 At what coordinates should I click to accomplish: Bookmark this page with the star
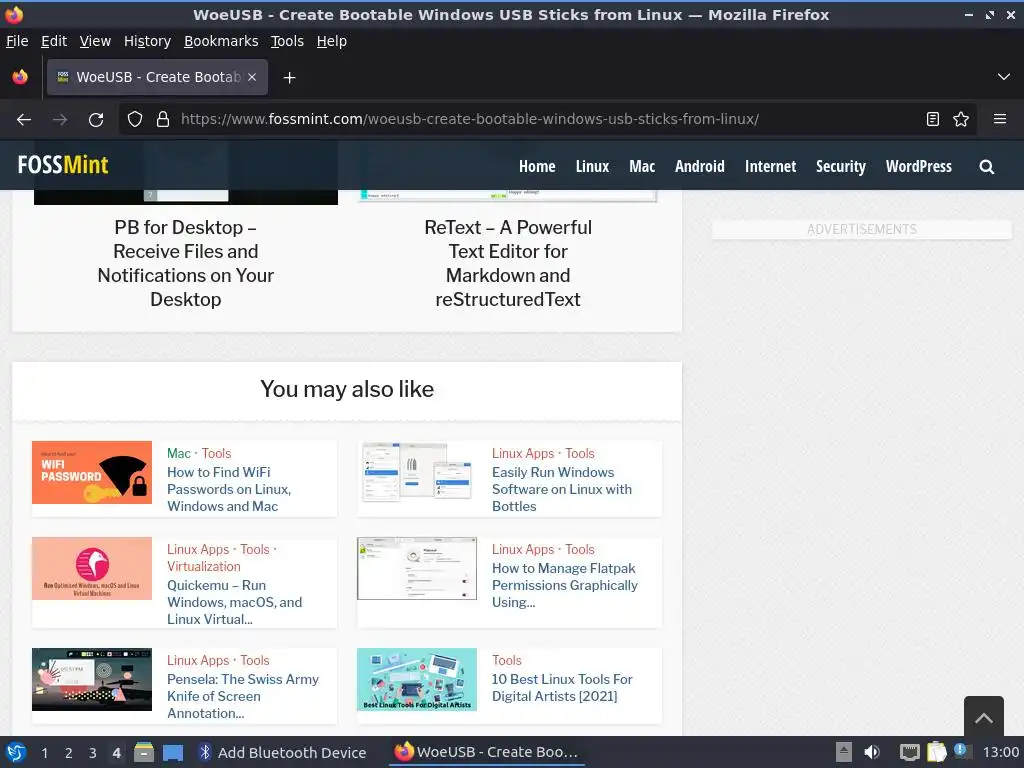coord(961,119)
